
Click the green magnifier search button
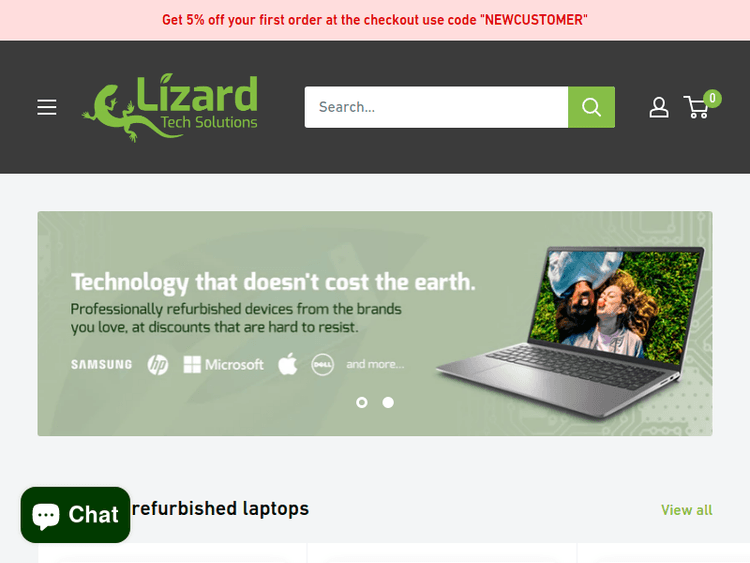point(591,107)
